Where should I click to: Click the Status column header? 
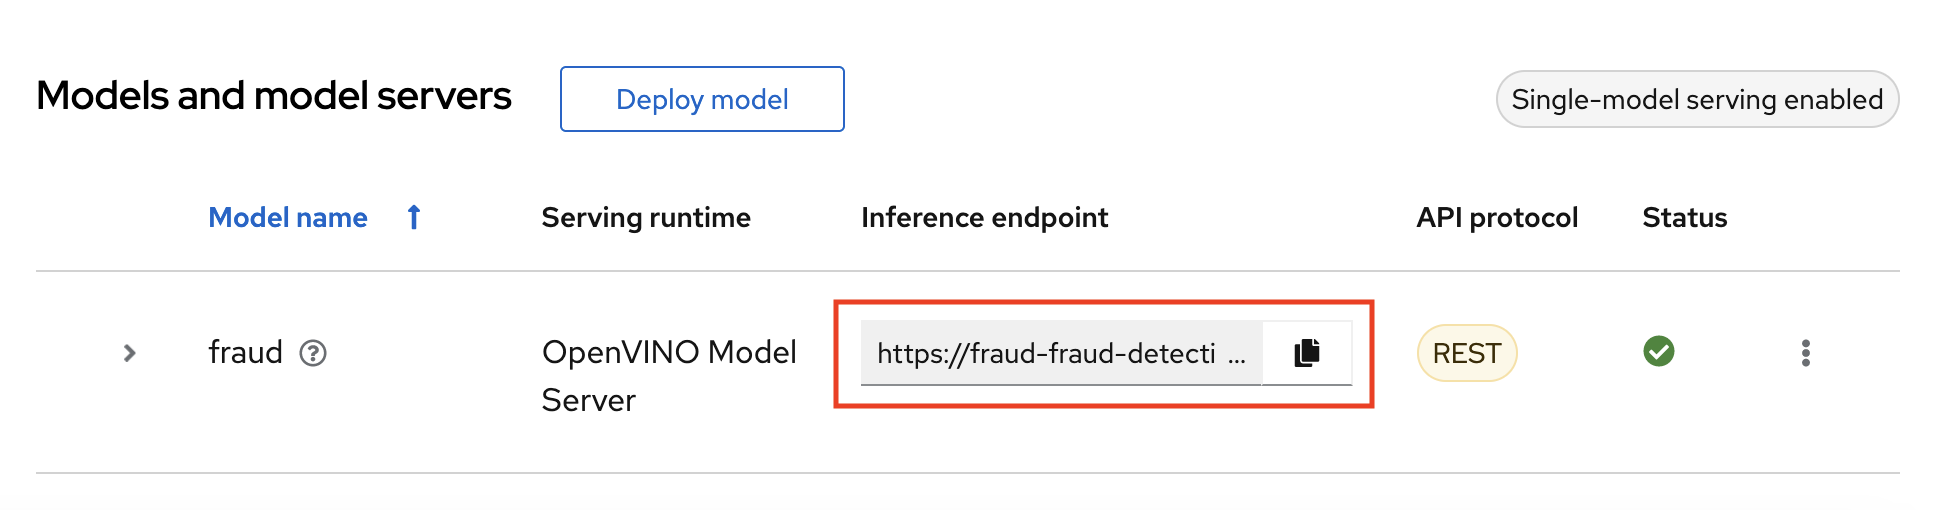[x=1684, y=217]
